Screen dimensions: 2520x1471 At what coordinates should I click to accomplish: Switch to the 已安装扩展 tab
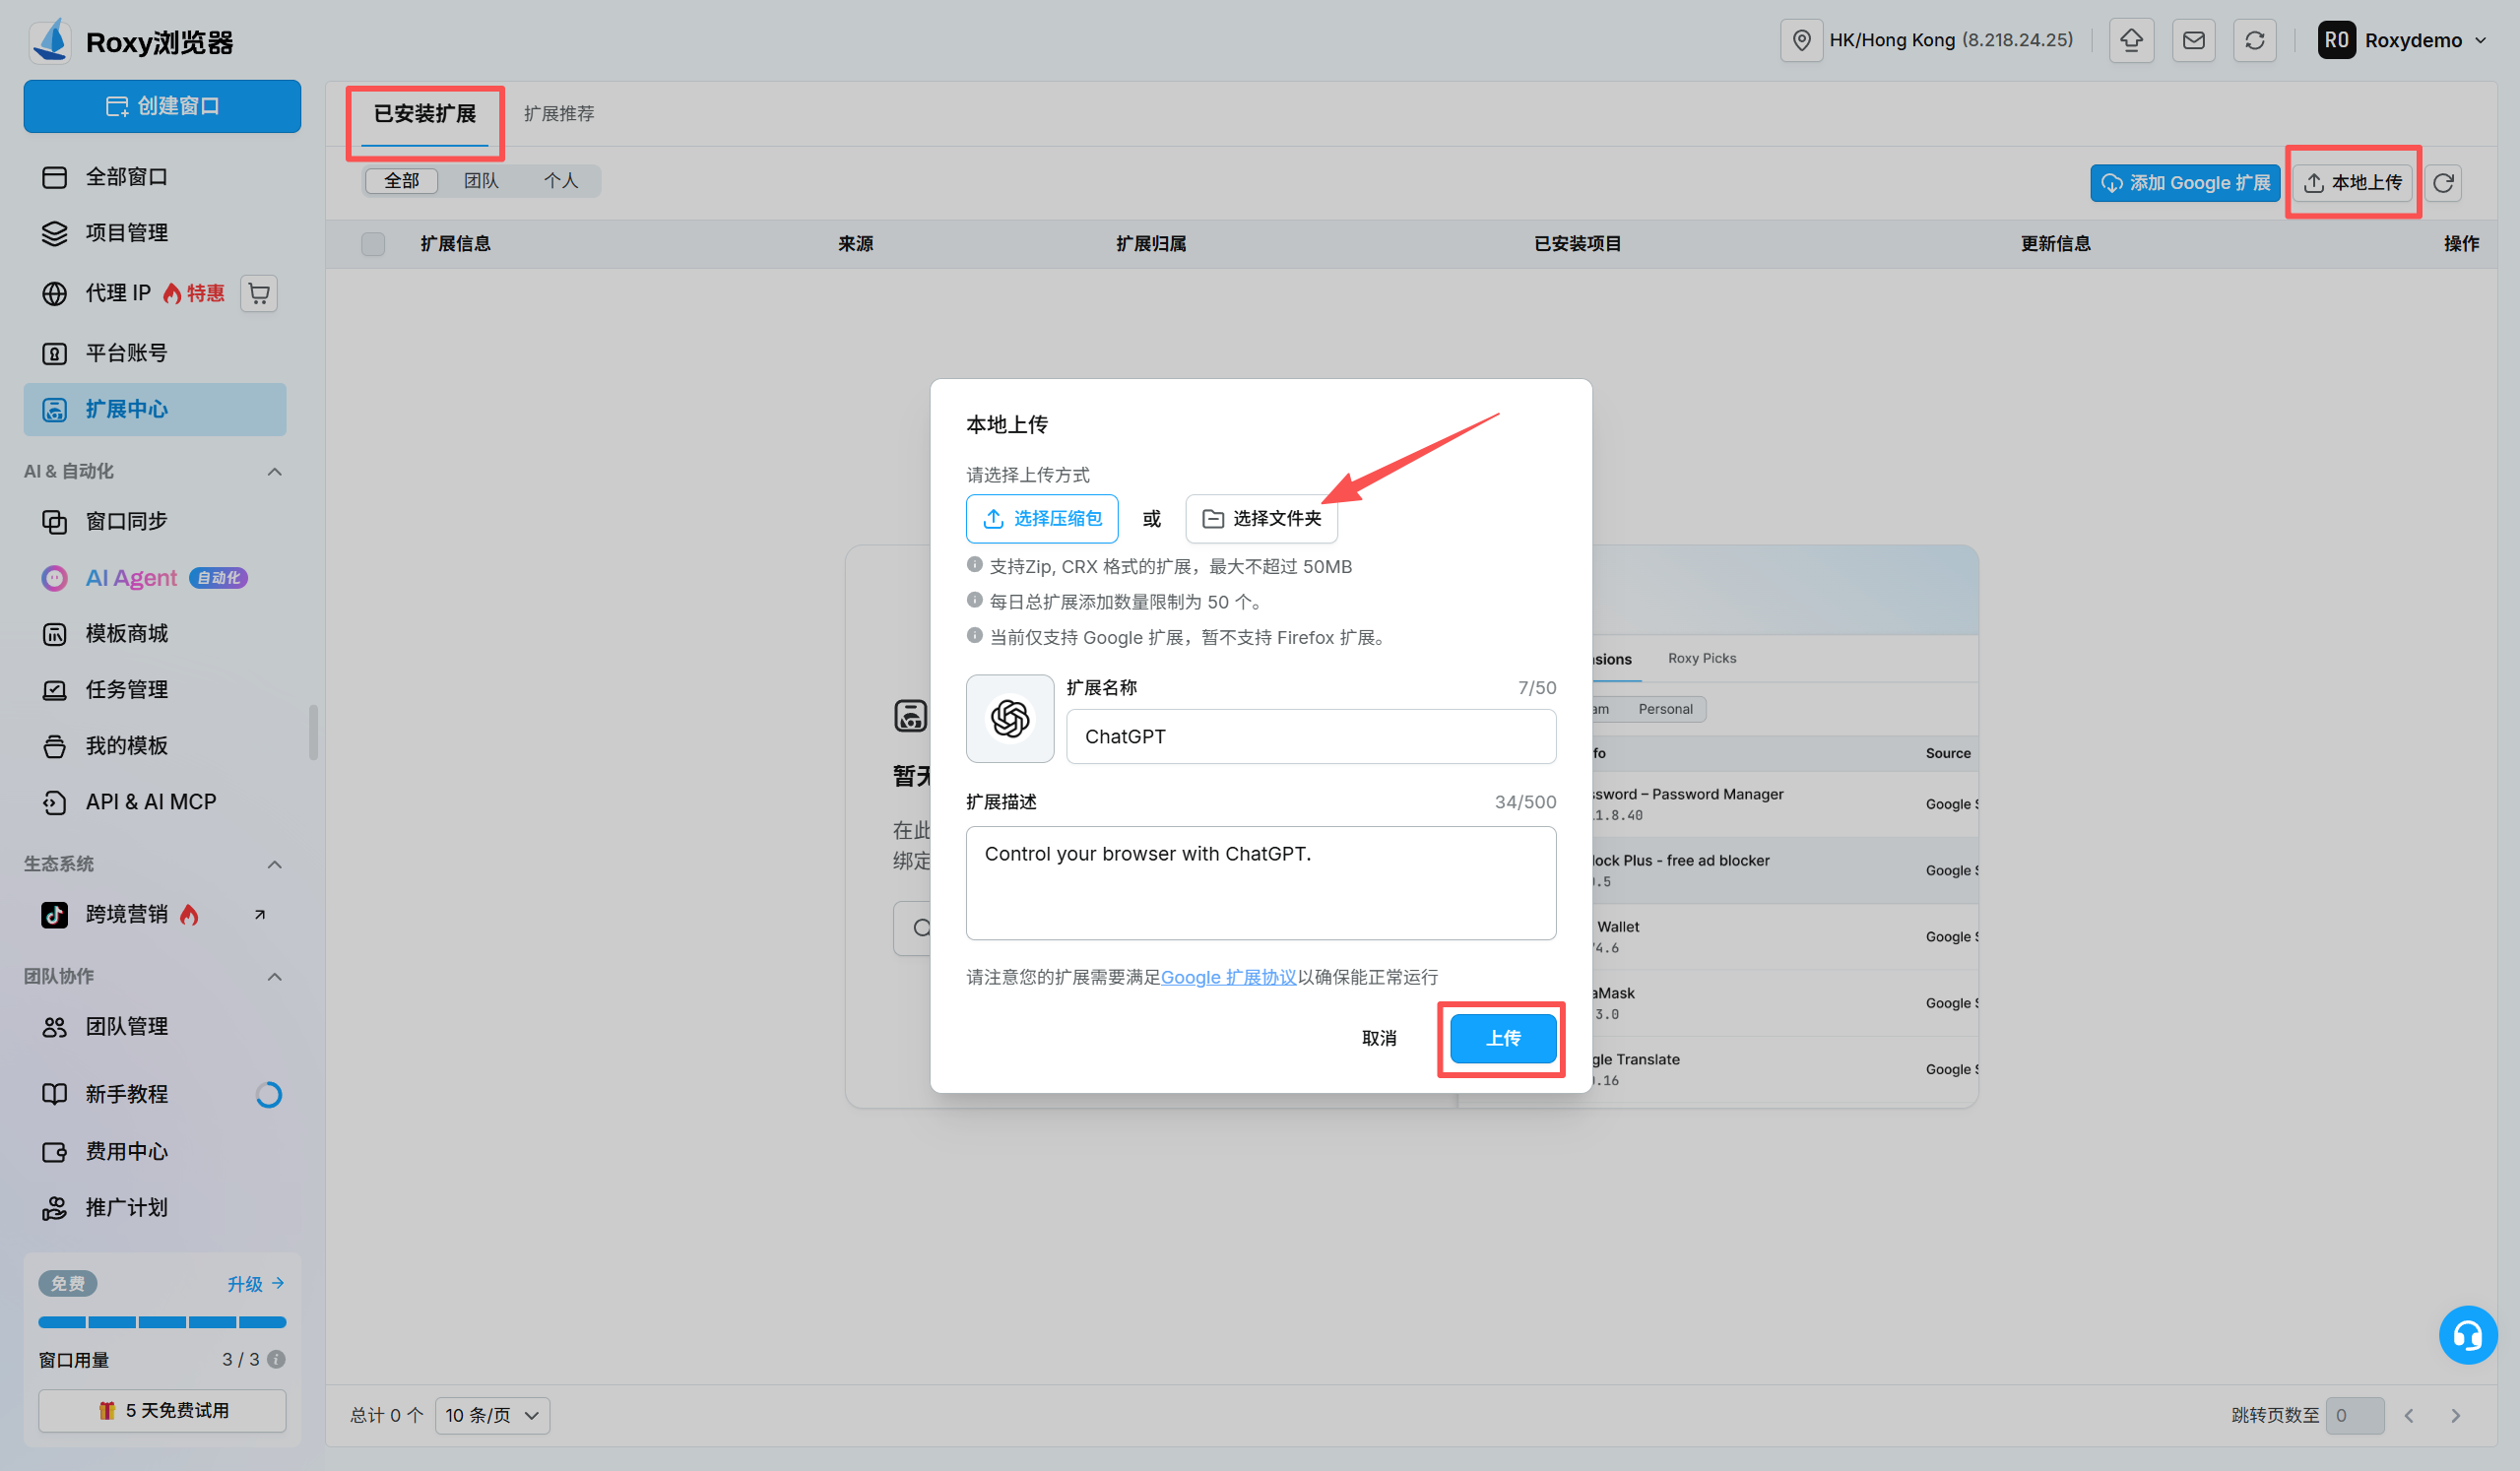(425, 114)
